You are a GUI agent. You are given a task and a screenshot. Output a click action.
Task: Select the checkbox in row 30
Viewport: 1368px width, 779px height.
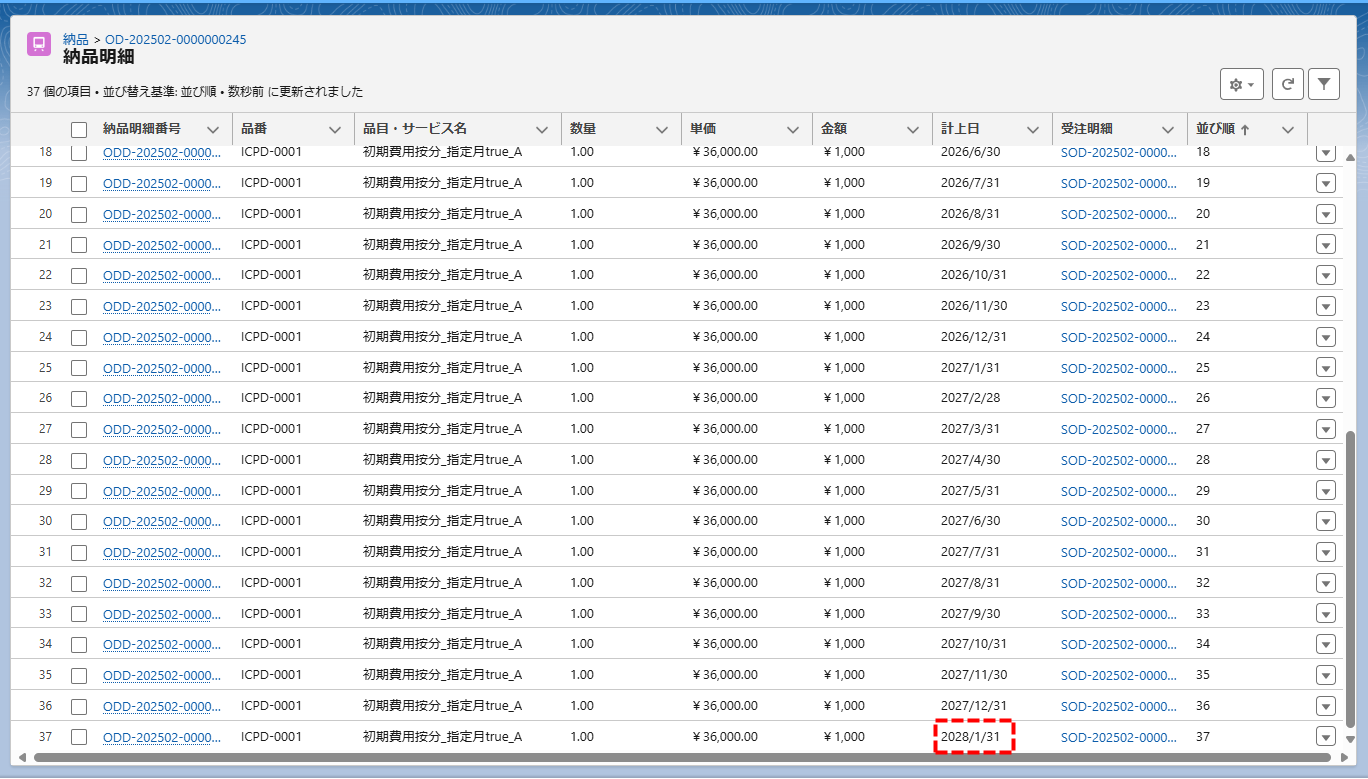tap(79, 521)
